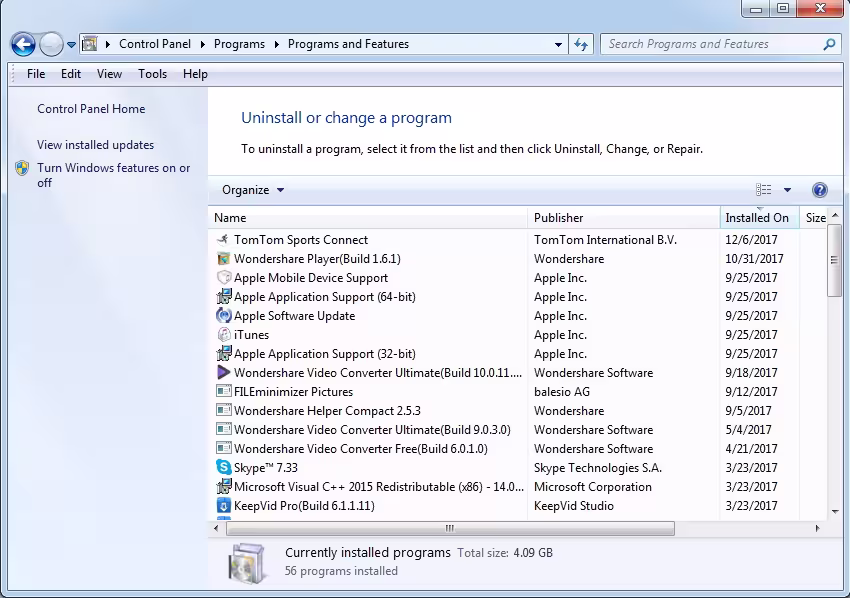Click the Wondershare Video Converter Free icon
Image resolution: width=850 pixels, height=598 pixels.
point(223,448)
